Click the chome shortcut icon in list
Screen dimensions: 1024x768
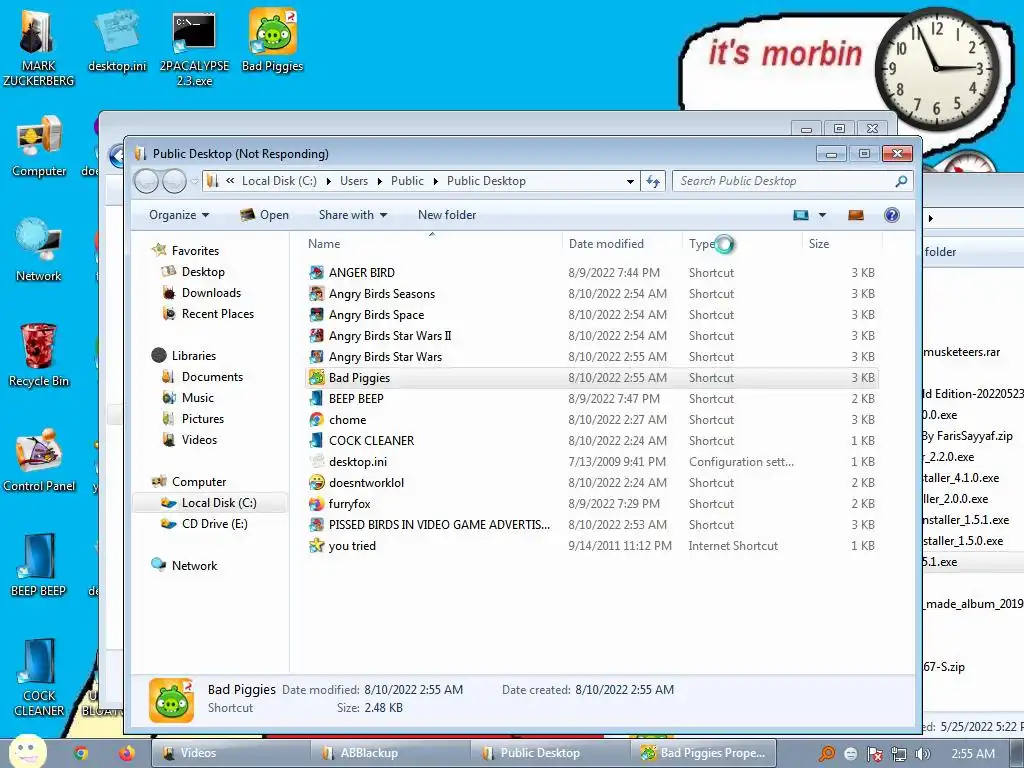pyautogui.click(x=317, y=420)
